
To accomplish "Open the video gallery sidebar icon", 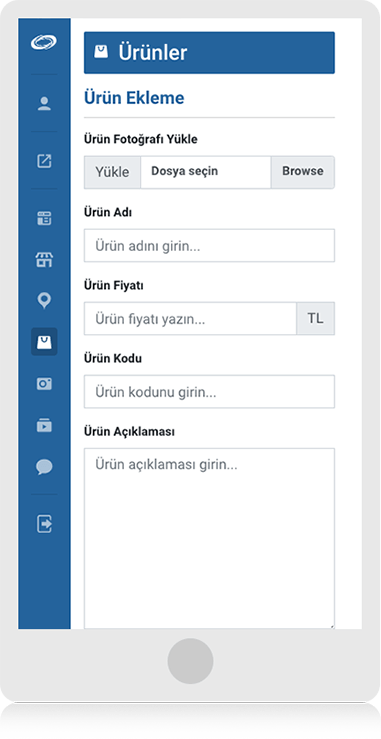I will pyautogui.click(x=44, y=425).
